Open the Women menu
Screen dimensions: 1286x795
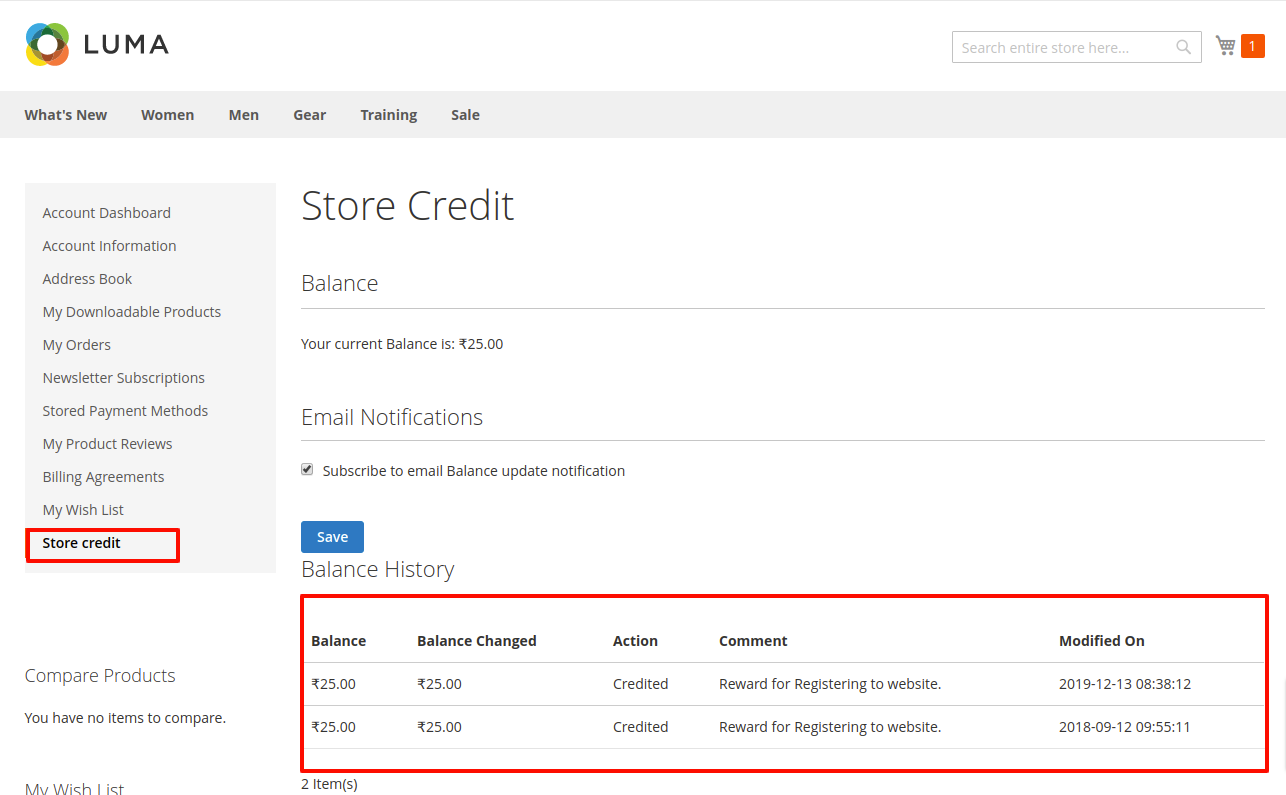coord(167,115)
